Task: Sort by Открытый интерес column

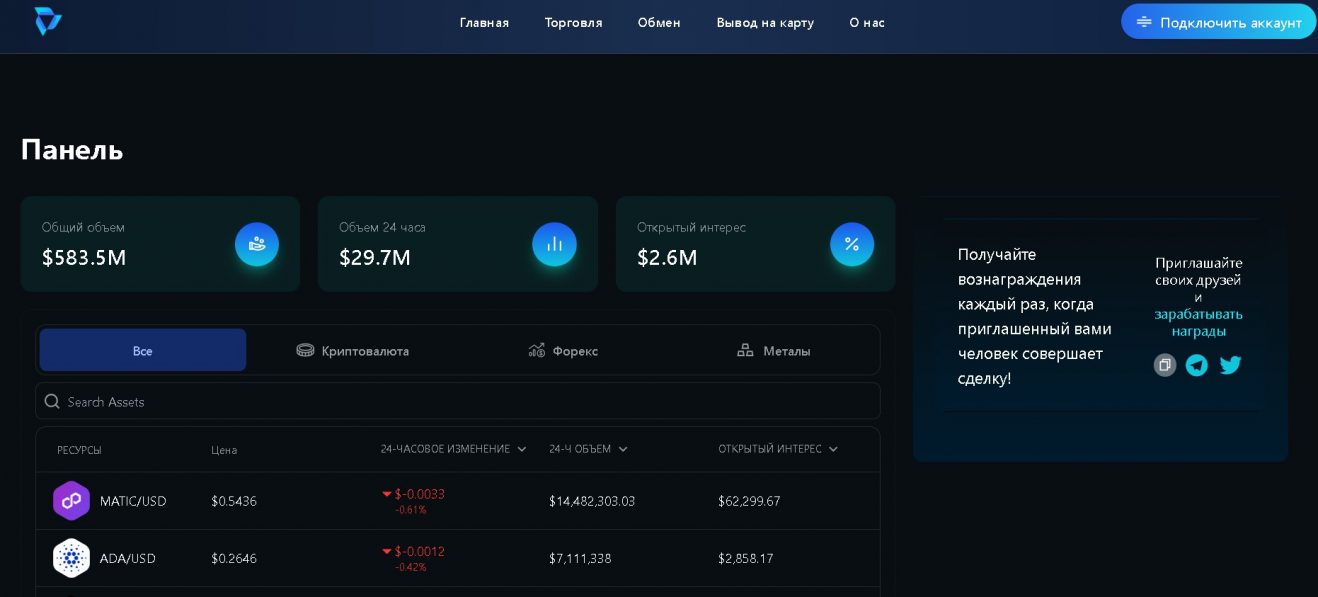Action: click(778, 449)
